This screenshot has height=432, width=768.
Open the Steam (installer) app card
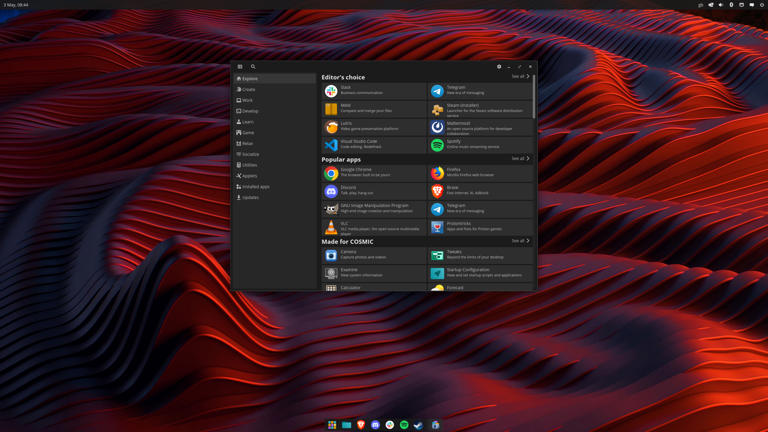point(480,109)
